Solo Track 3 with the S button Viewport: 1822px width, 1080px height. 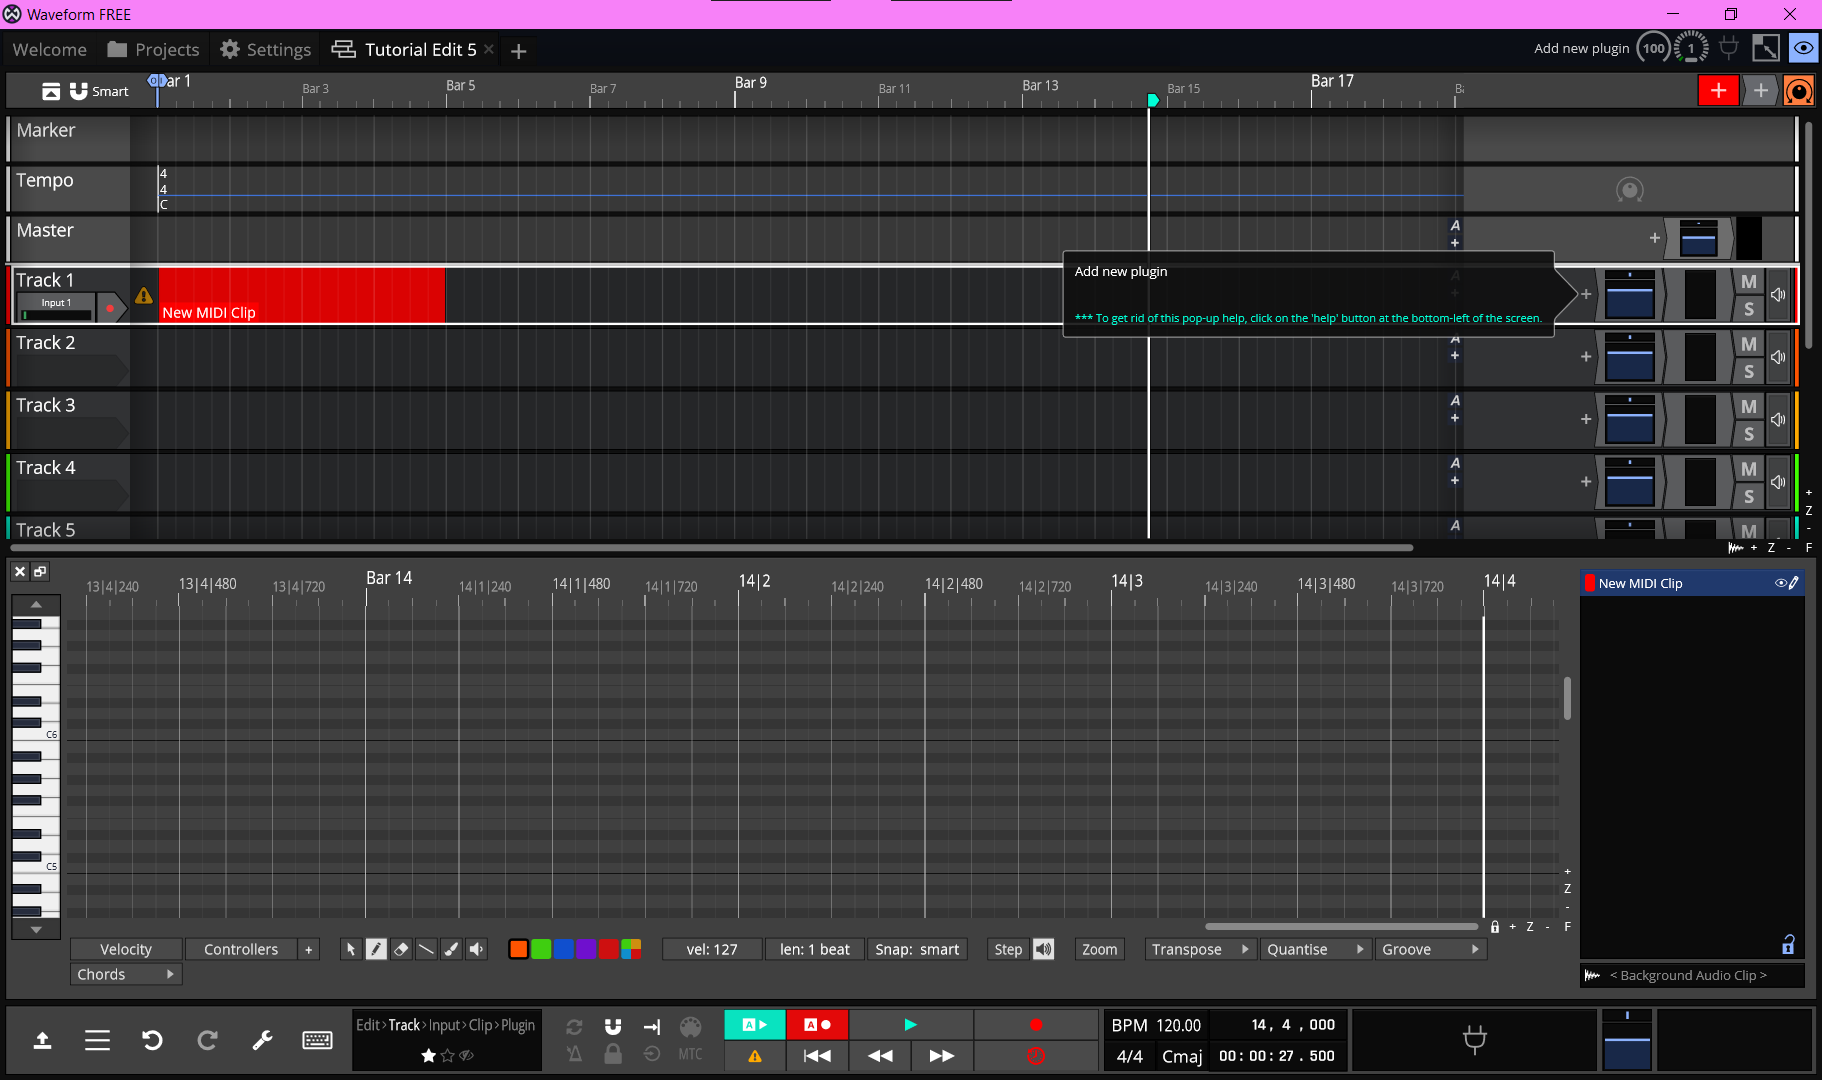(1748, 434)
